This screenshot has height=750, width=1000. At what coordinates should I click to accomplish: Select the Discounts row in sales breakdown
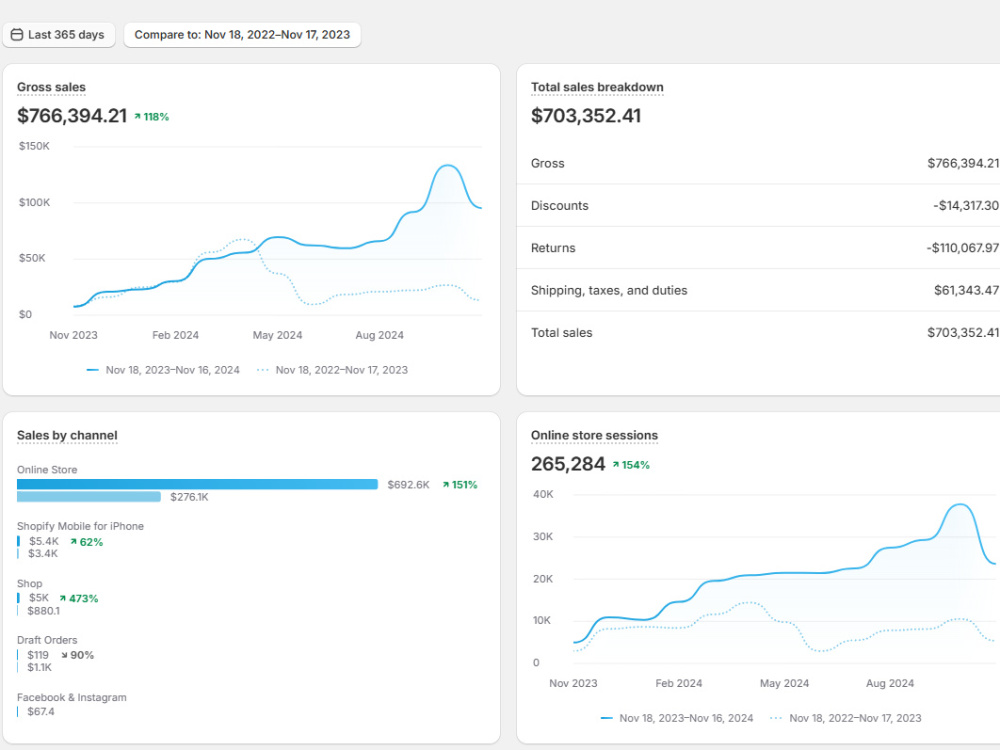[758, 205]
